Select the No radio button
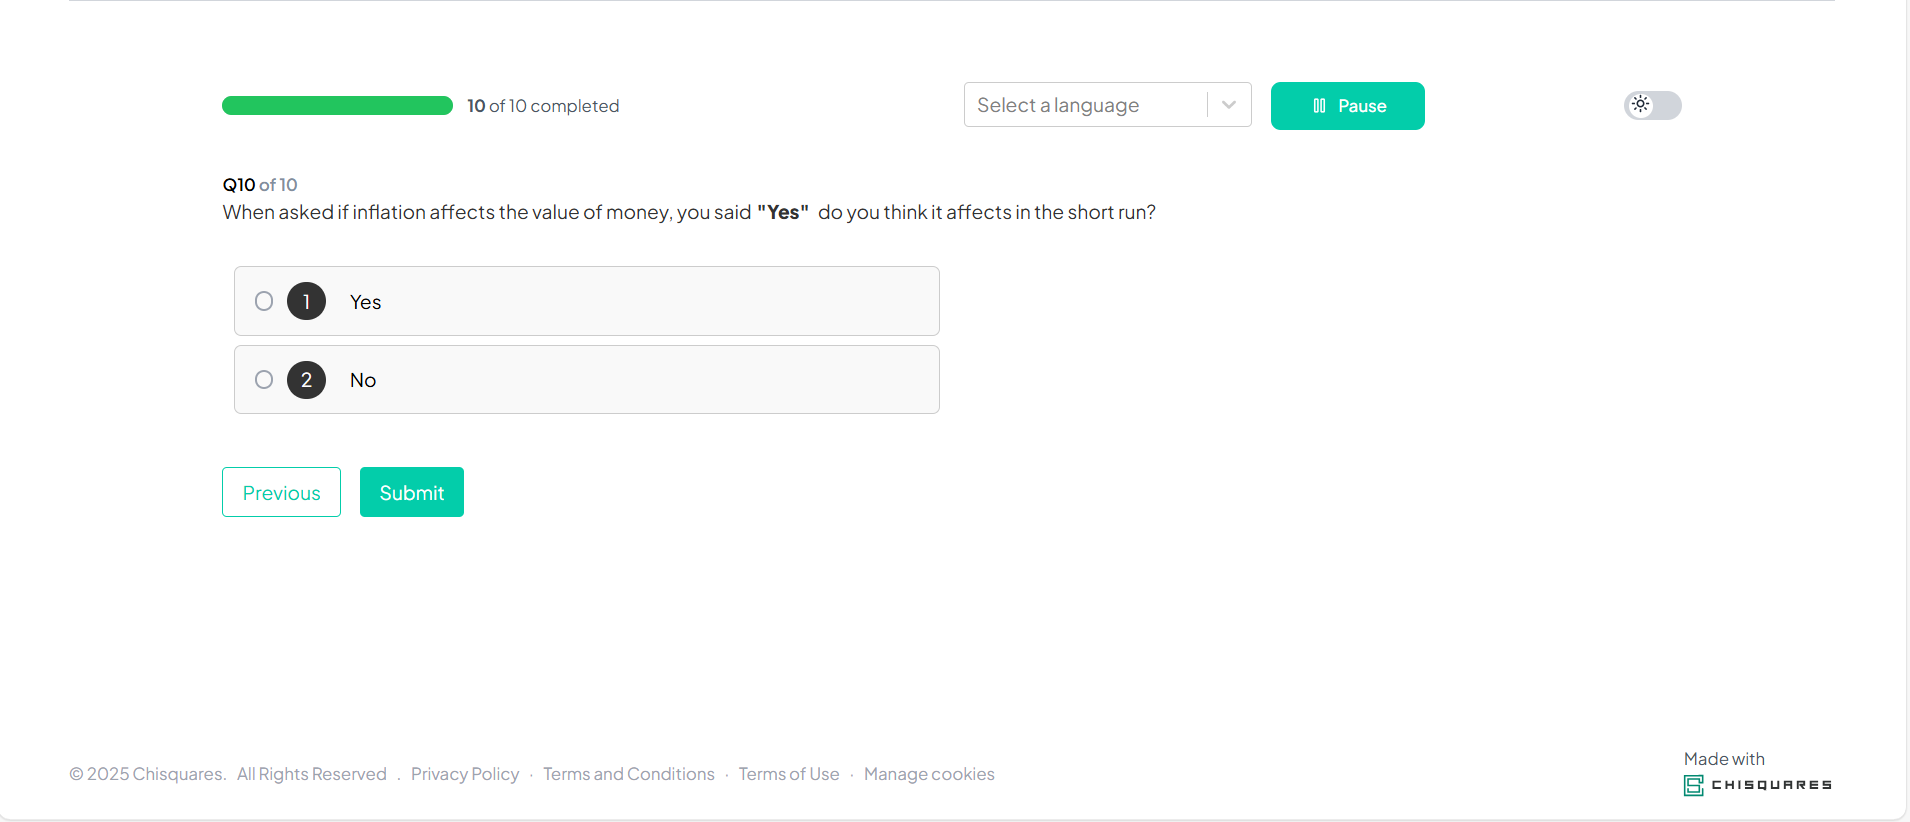The height and width of the screenshot is (822, 1910). tap(264, 380)
